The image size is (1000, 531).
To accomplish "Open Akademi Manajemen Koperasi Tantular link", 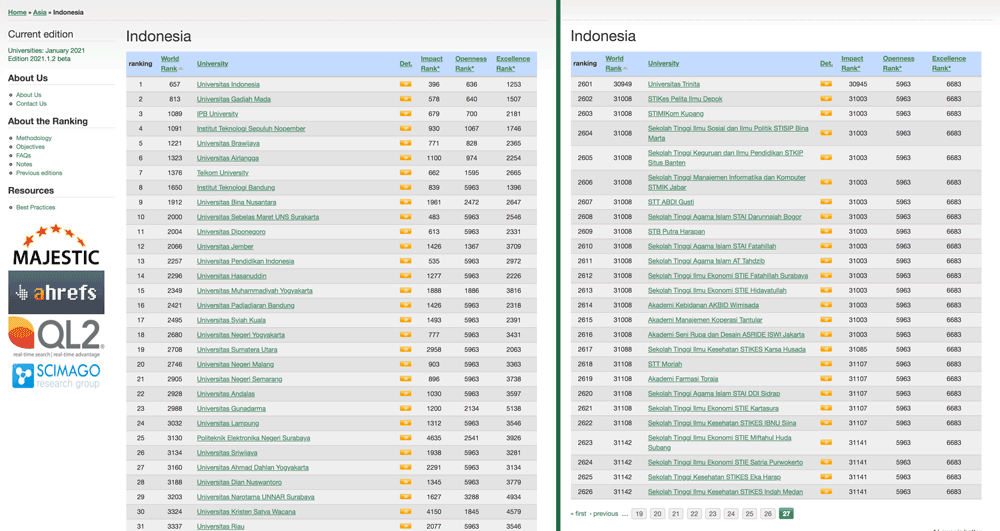I will (705, 320).
